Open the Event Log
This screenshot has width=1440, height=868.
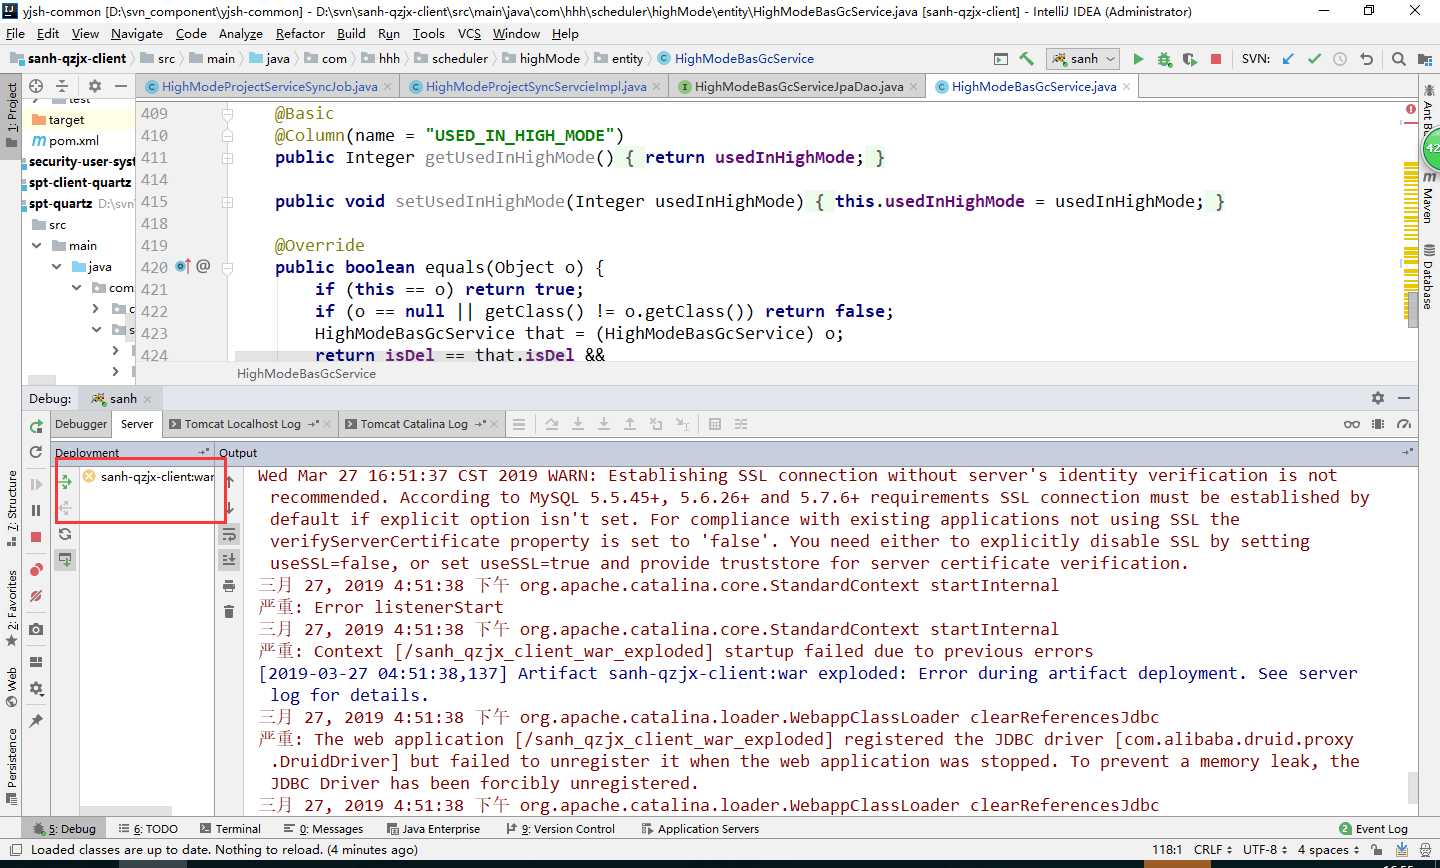coord(1373,829)
